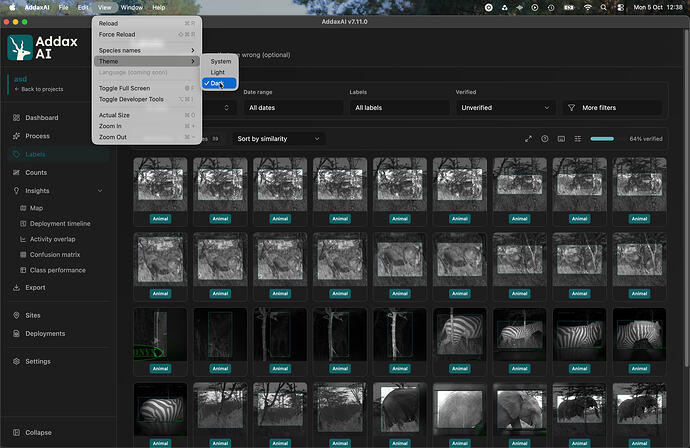This screenshot has width=690, height=448.
Task: Choose Zoom In from the View menu
Action: [146, 126]
